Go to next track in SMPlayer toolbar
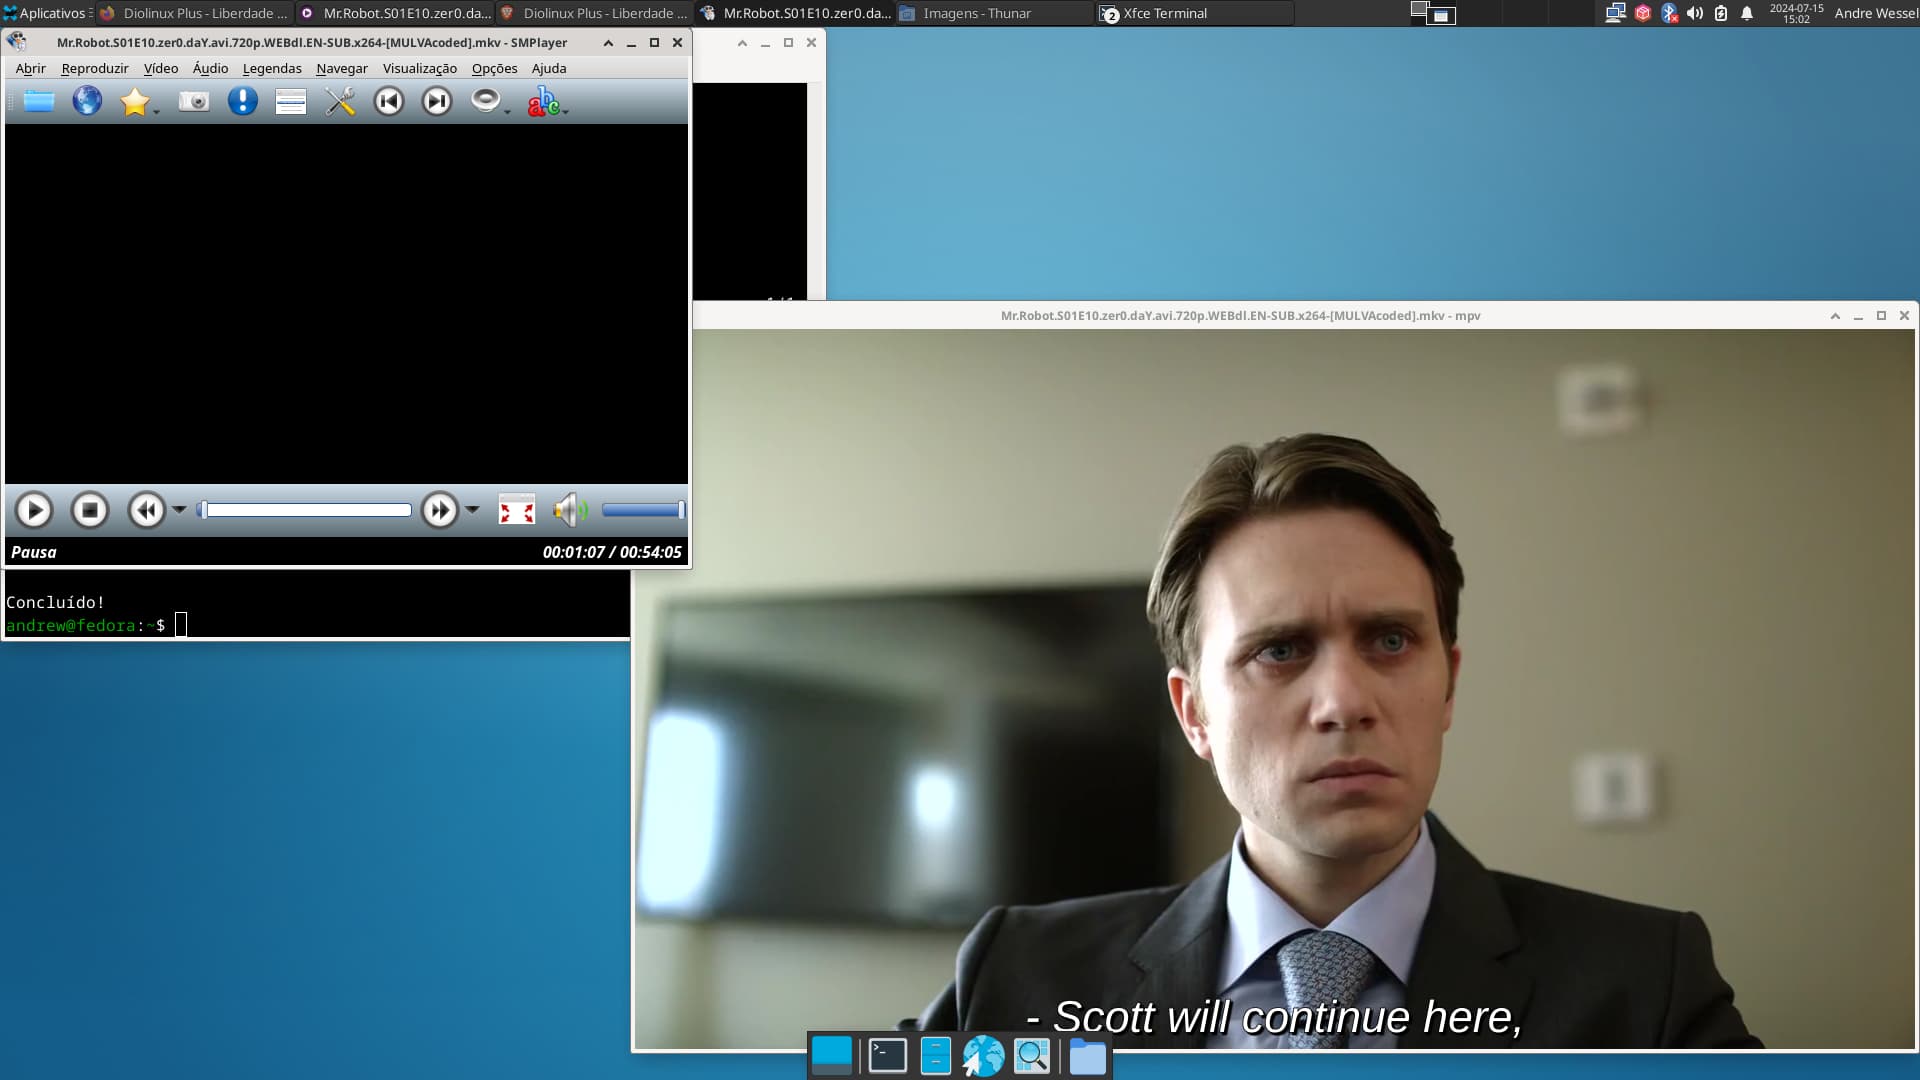The image size is (1920, 1080). click(437, 101)
